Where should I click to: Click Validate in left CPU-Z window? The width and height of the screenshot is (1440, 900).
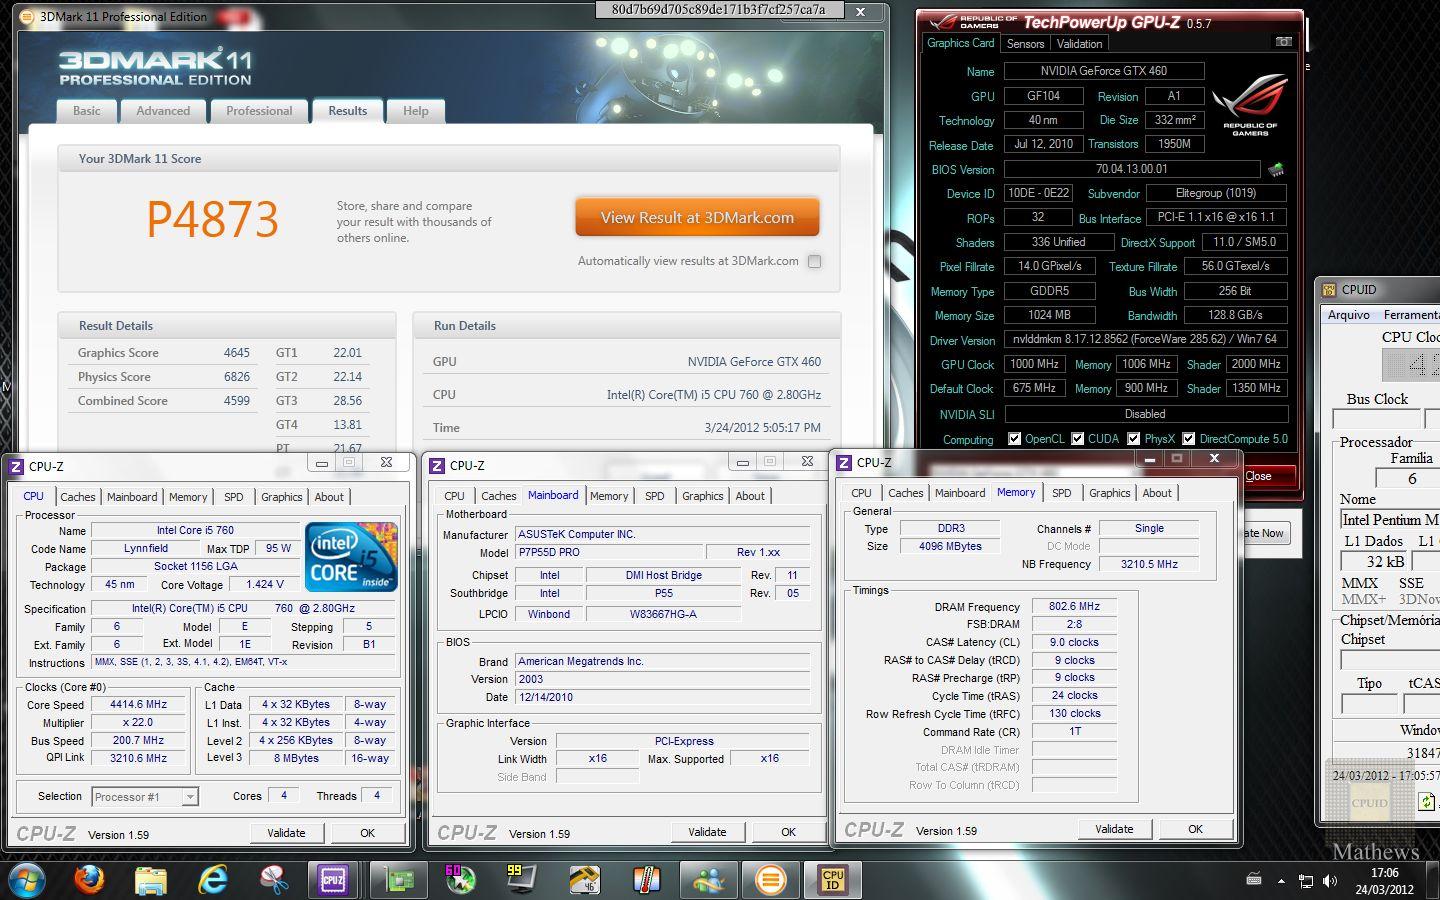coord(286,833)
